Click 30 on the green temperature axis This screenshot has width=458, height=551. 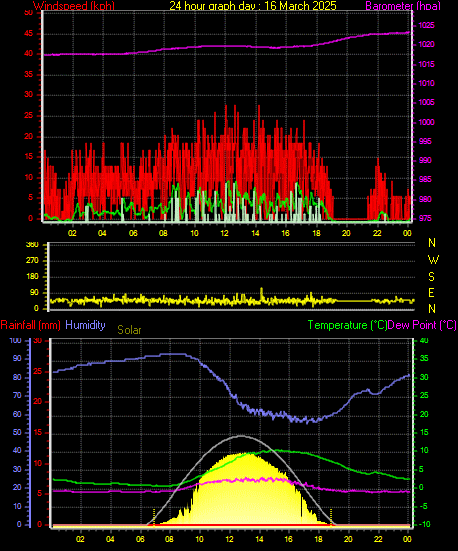424,377
